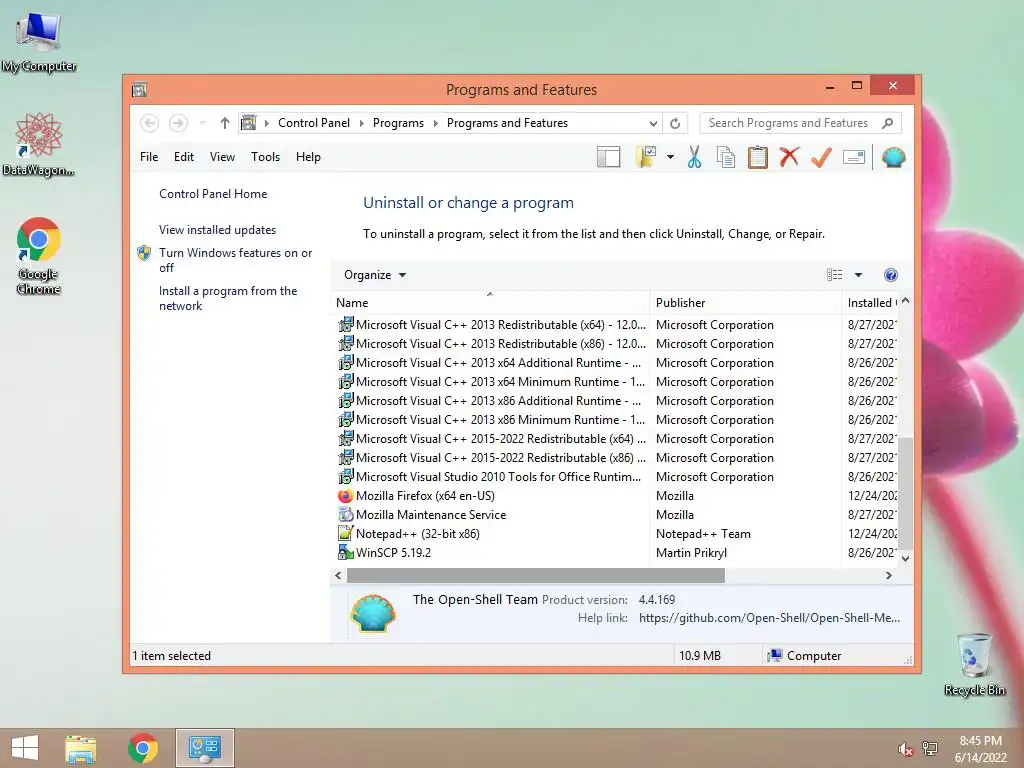This screenshot has width=1024, height=768.
Task: Click Turn Windows features on or off
Action: (x=235, y=260)
